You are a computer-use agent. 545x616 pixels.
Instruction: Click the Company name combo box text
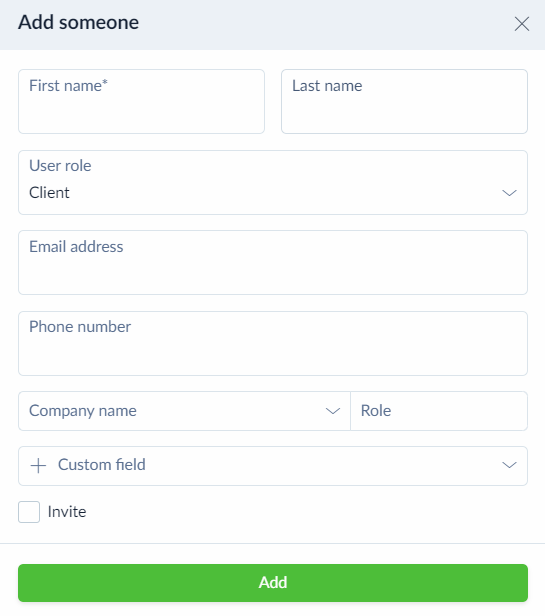83,411
